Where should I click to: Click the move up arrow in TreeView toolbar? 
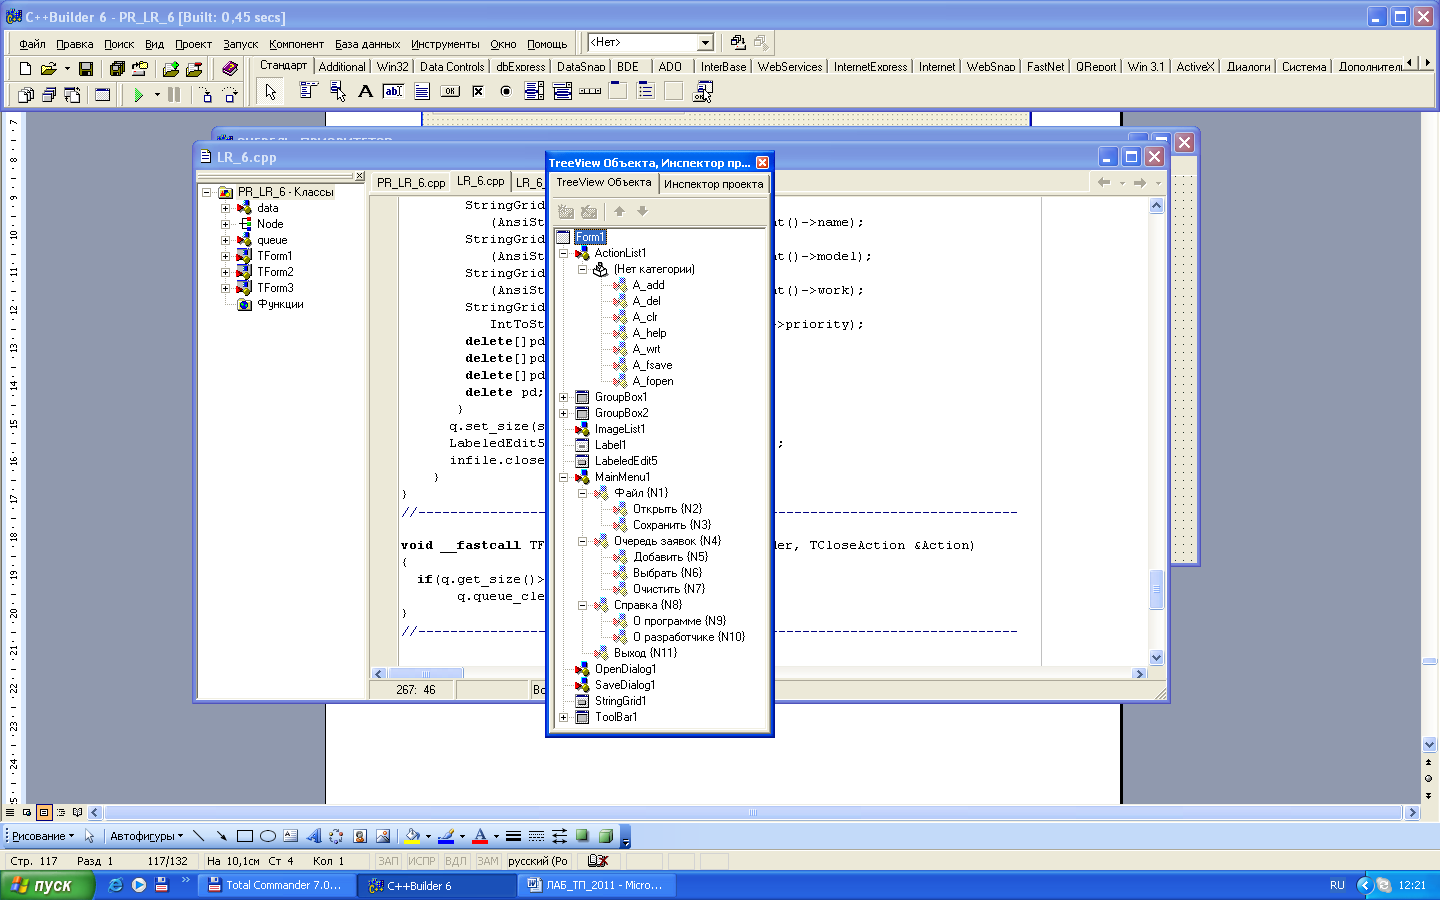[619, 211]
